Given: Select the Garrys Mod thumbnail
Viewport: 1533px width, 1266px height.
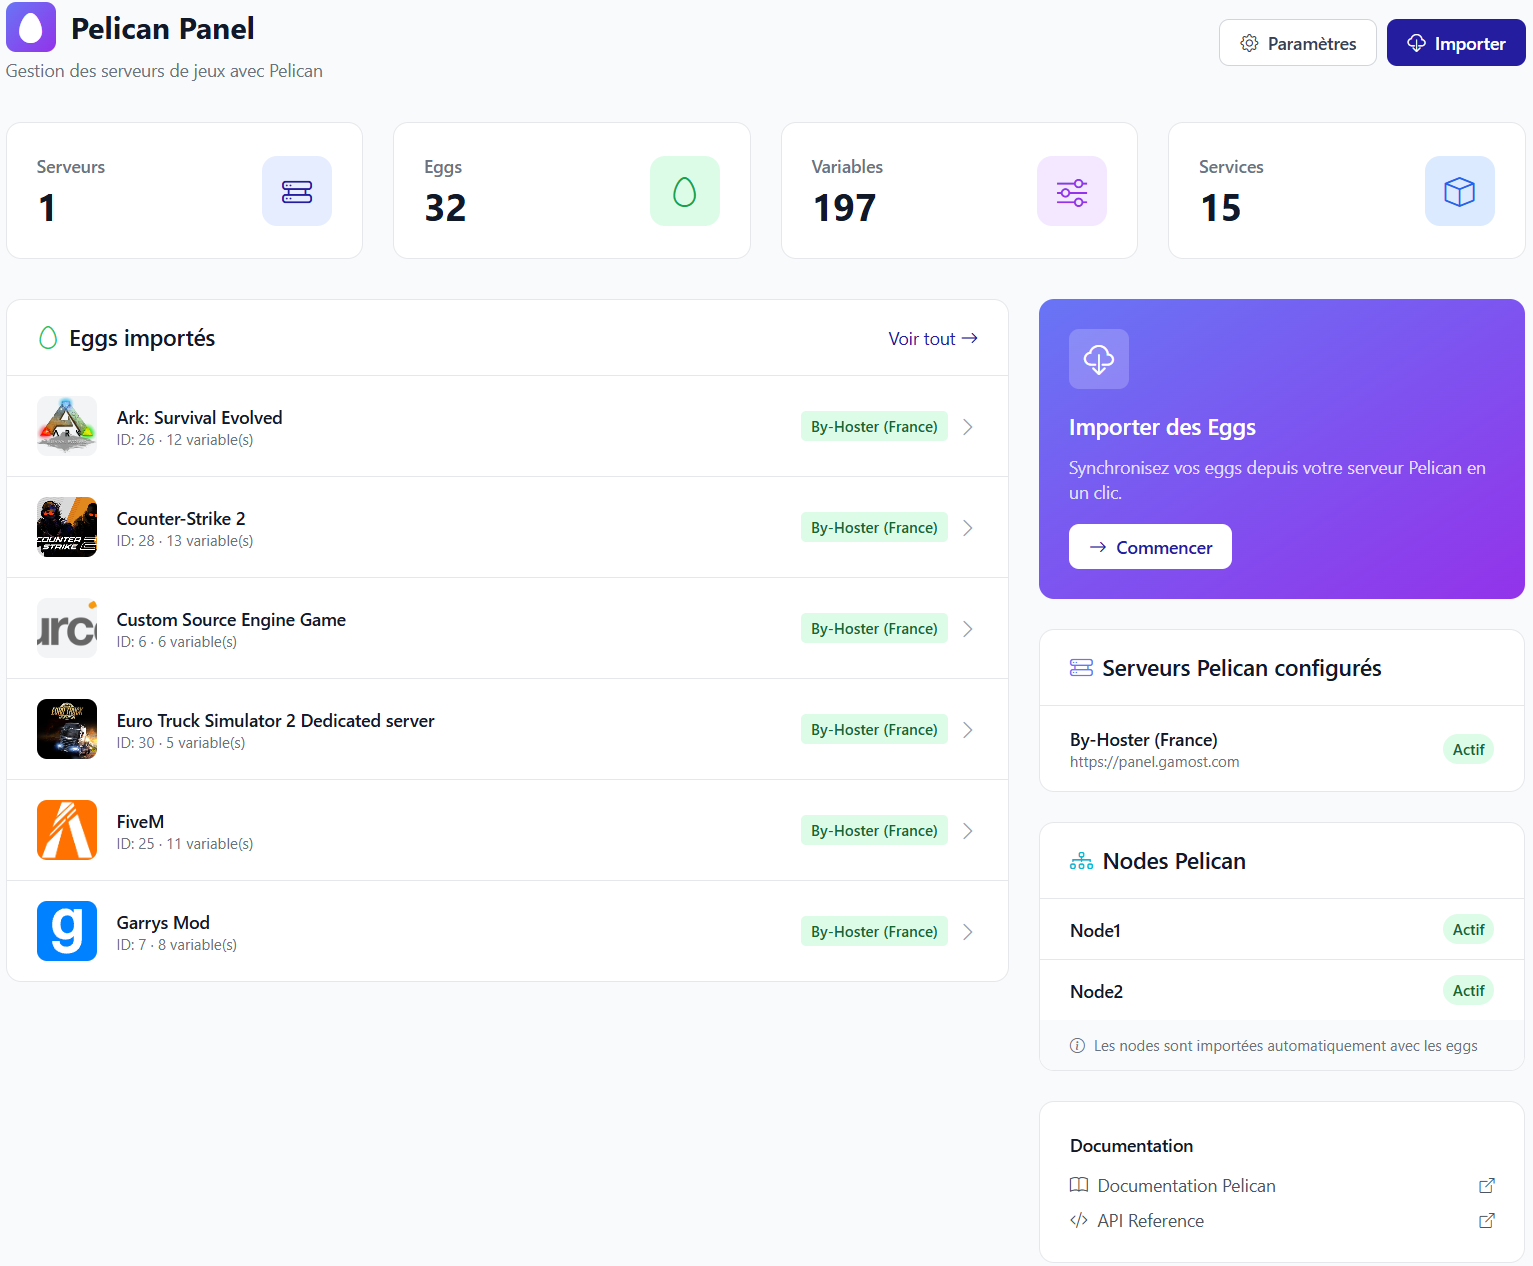Looking at the screenshot, I should [67, 931].
